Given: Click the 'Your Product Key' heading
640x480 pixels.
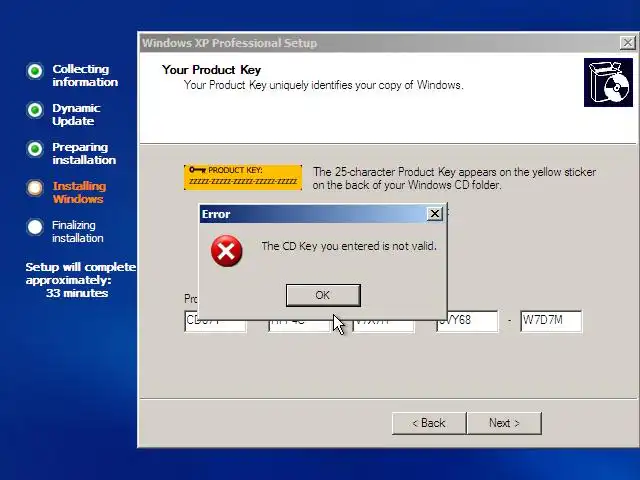Looking at the screenshot, I should (211, 70).
